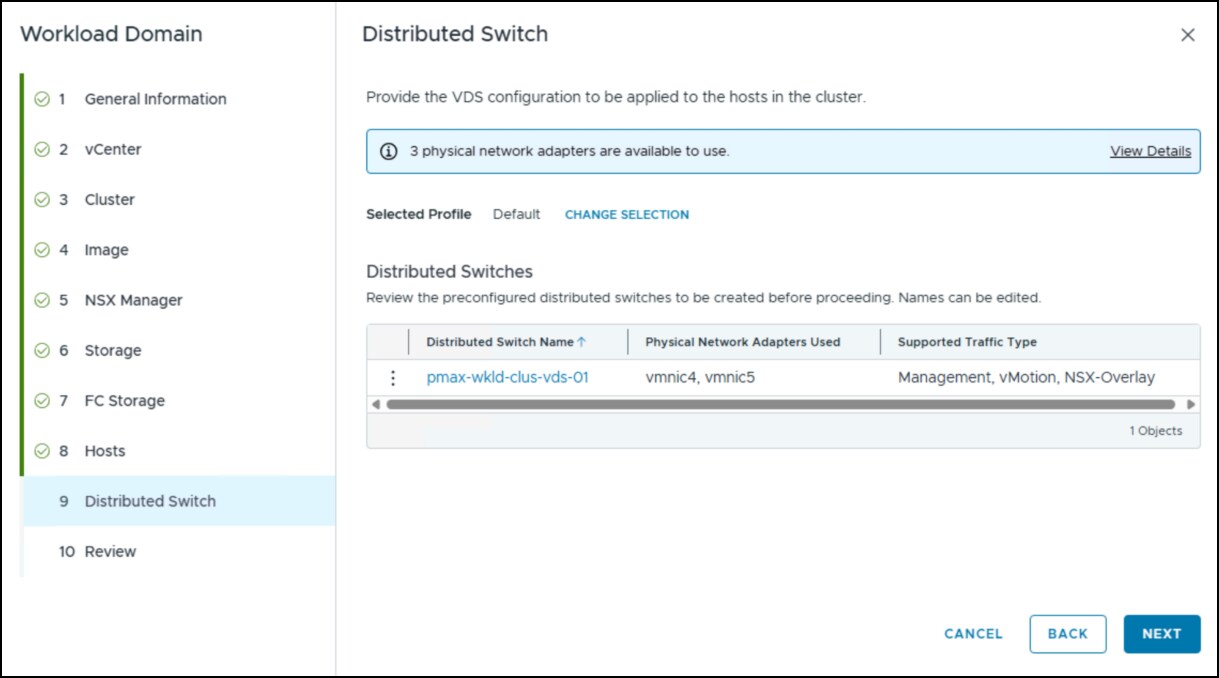This screenshot has width=1219, height=678.
Task: Open the Cluster step
Action: coord(110,199)
